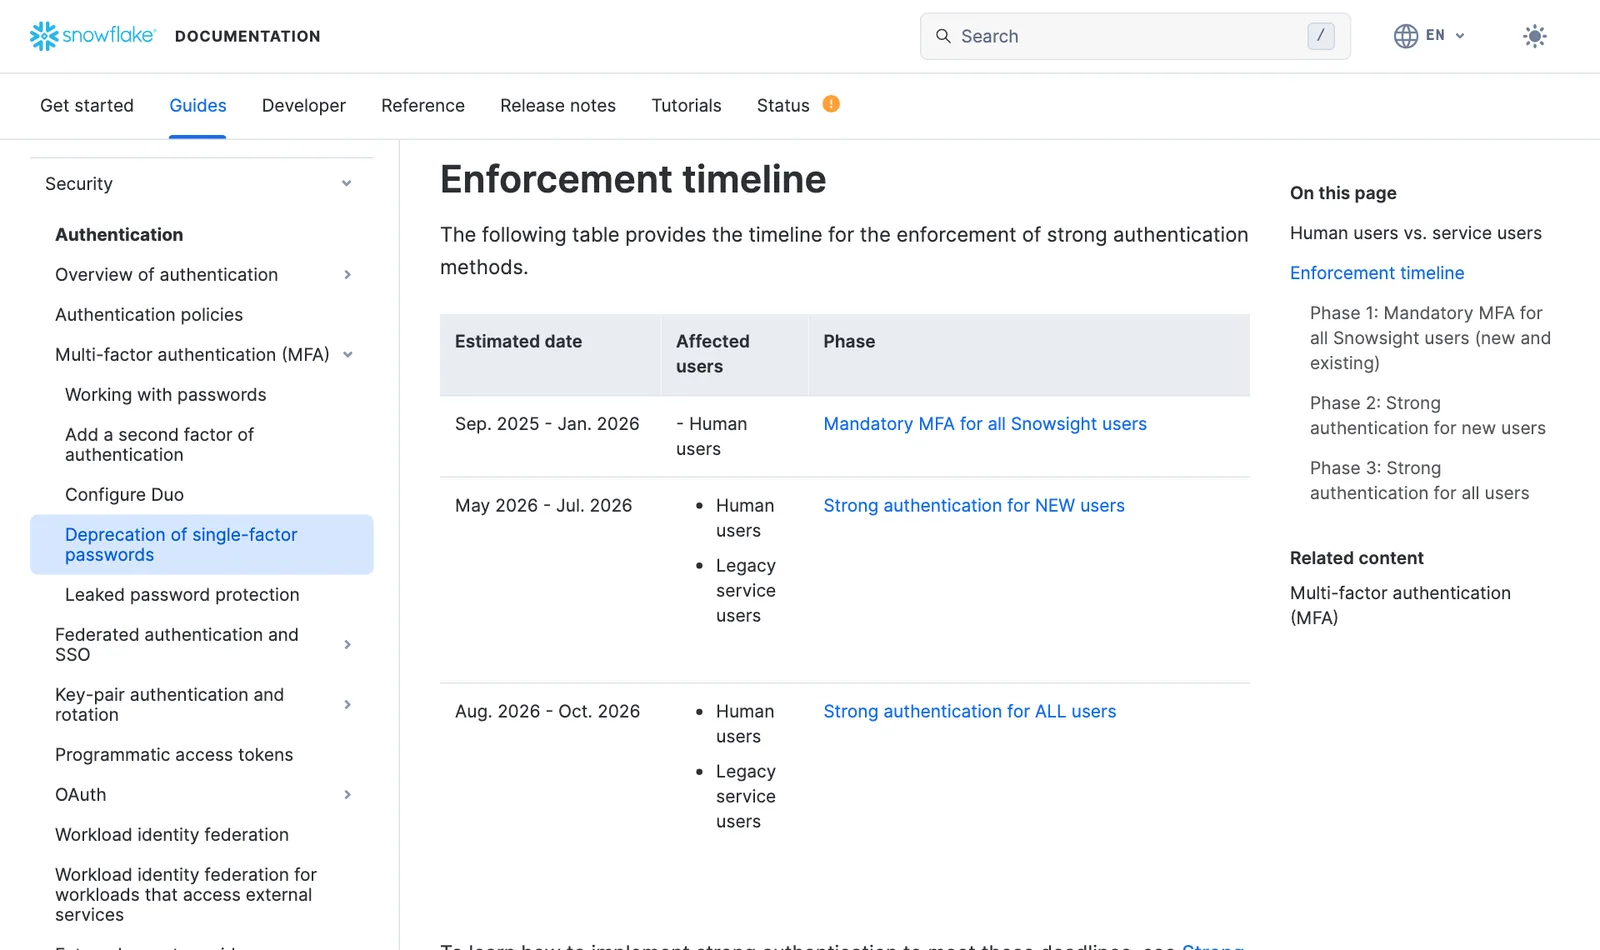Screen dimensions: 1600x950
Task: Expand the OAuth chevron
Action: point(348,795)
